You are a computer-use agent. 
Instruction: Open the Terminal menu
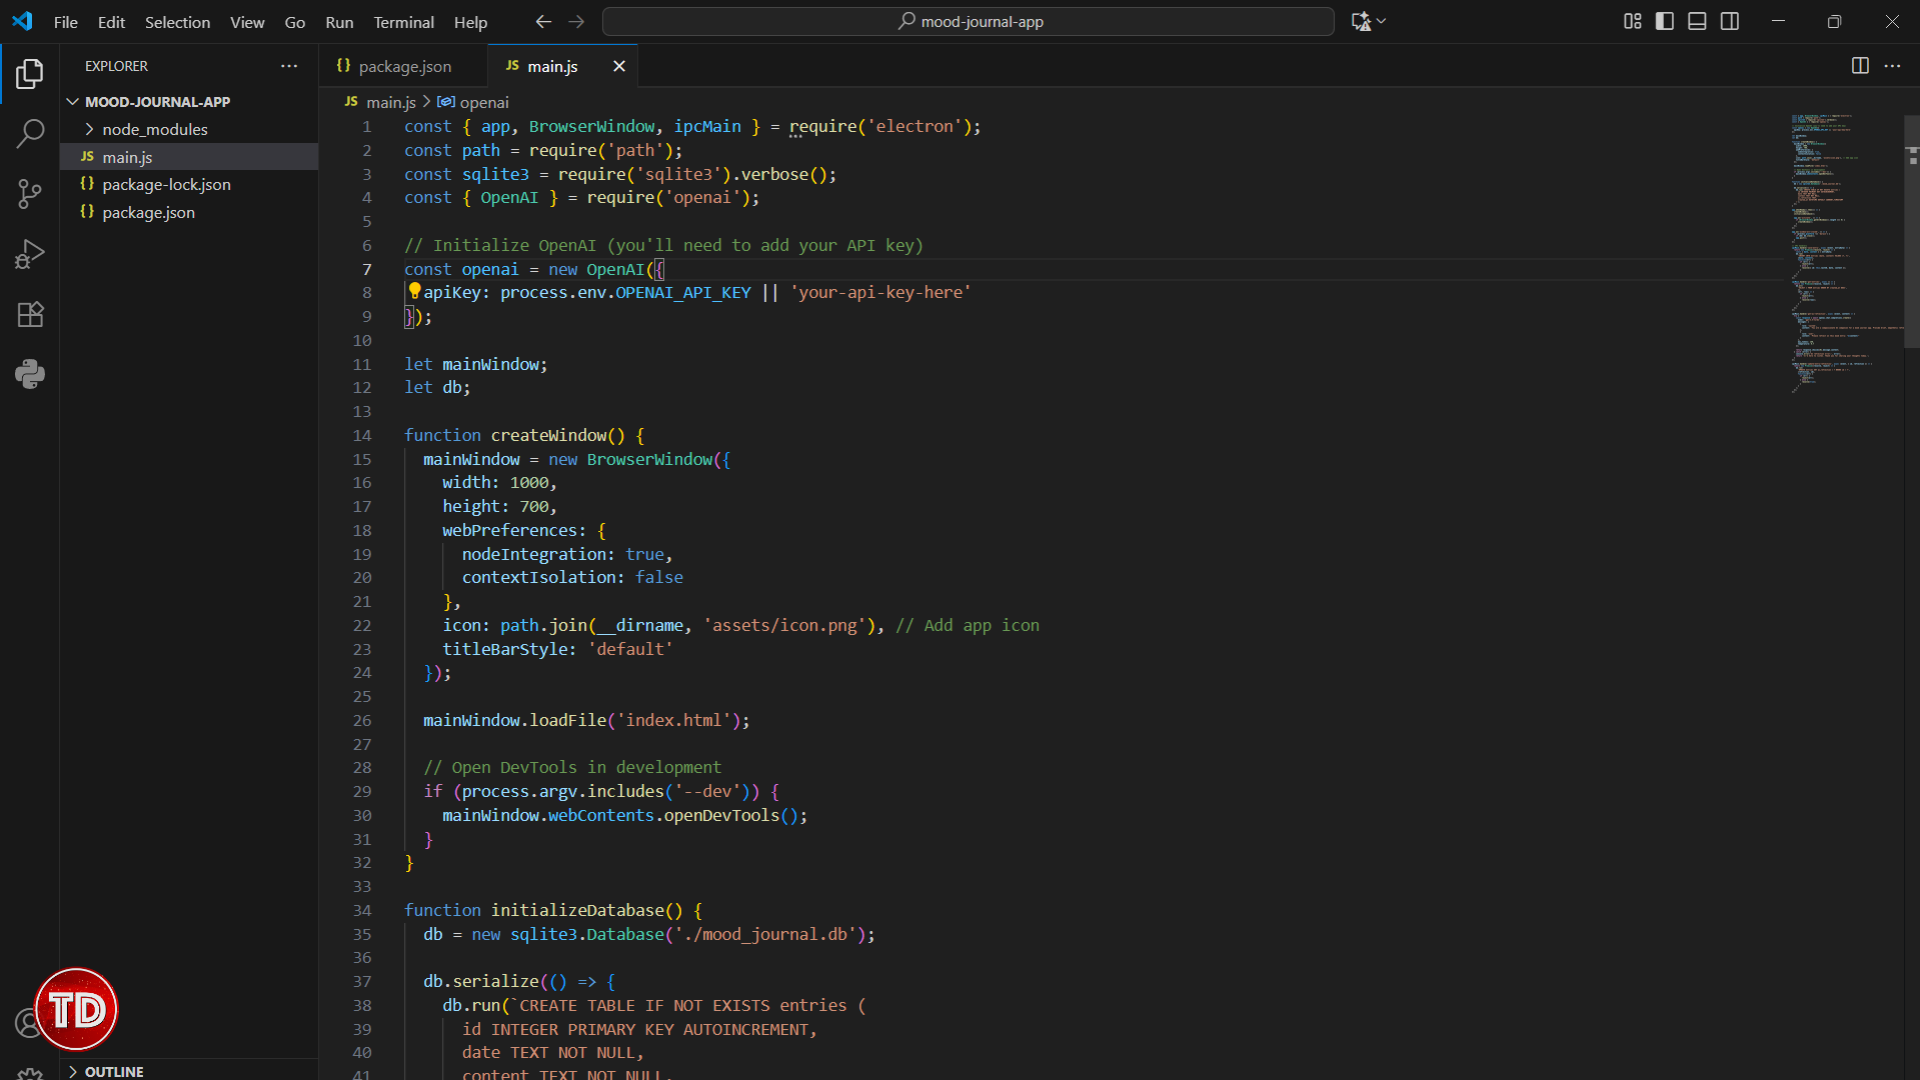point(403,21)
